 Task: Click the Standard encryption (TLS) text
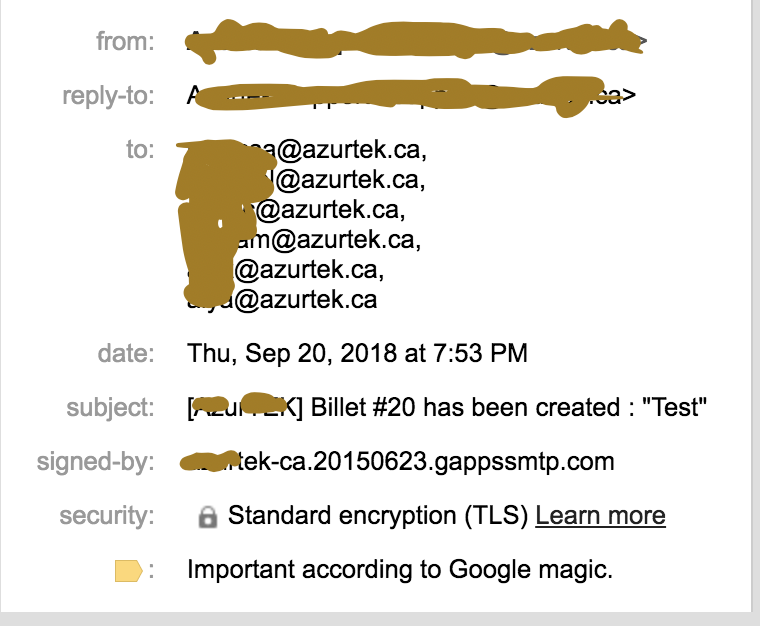(378, 516)
